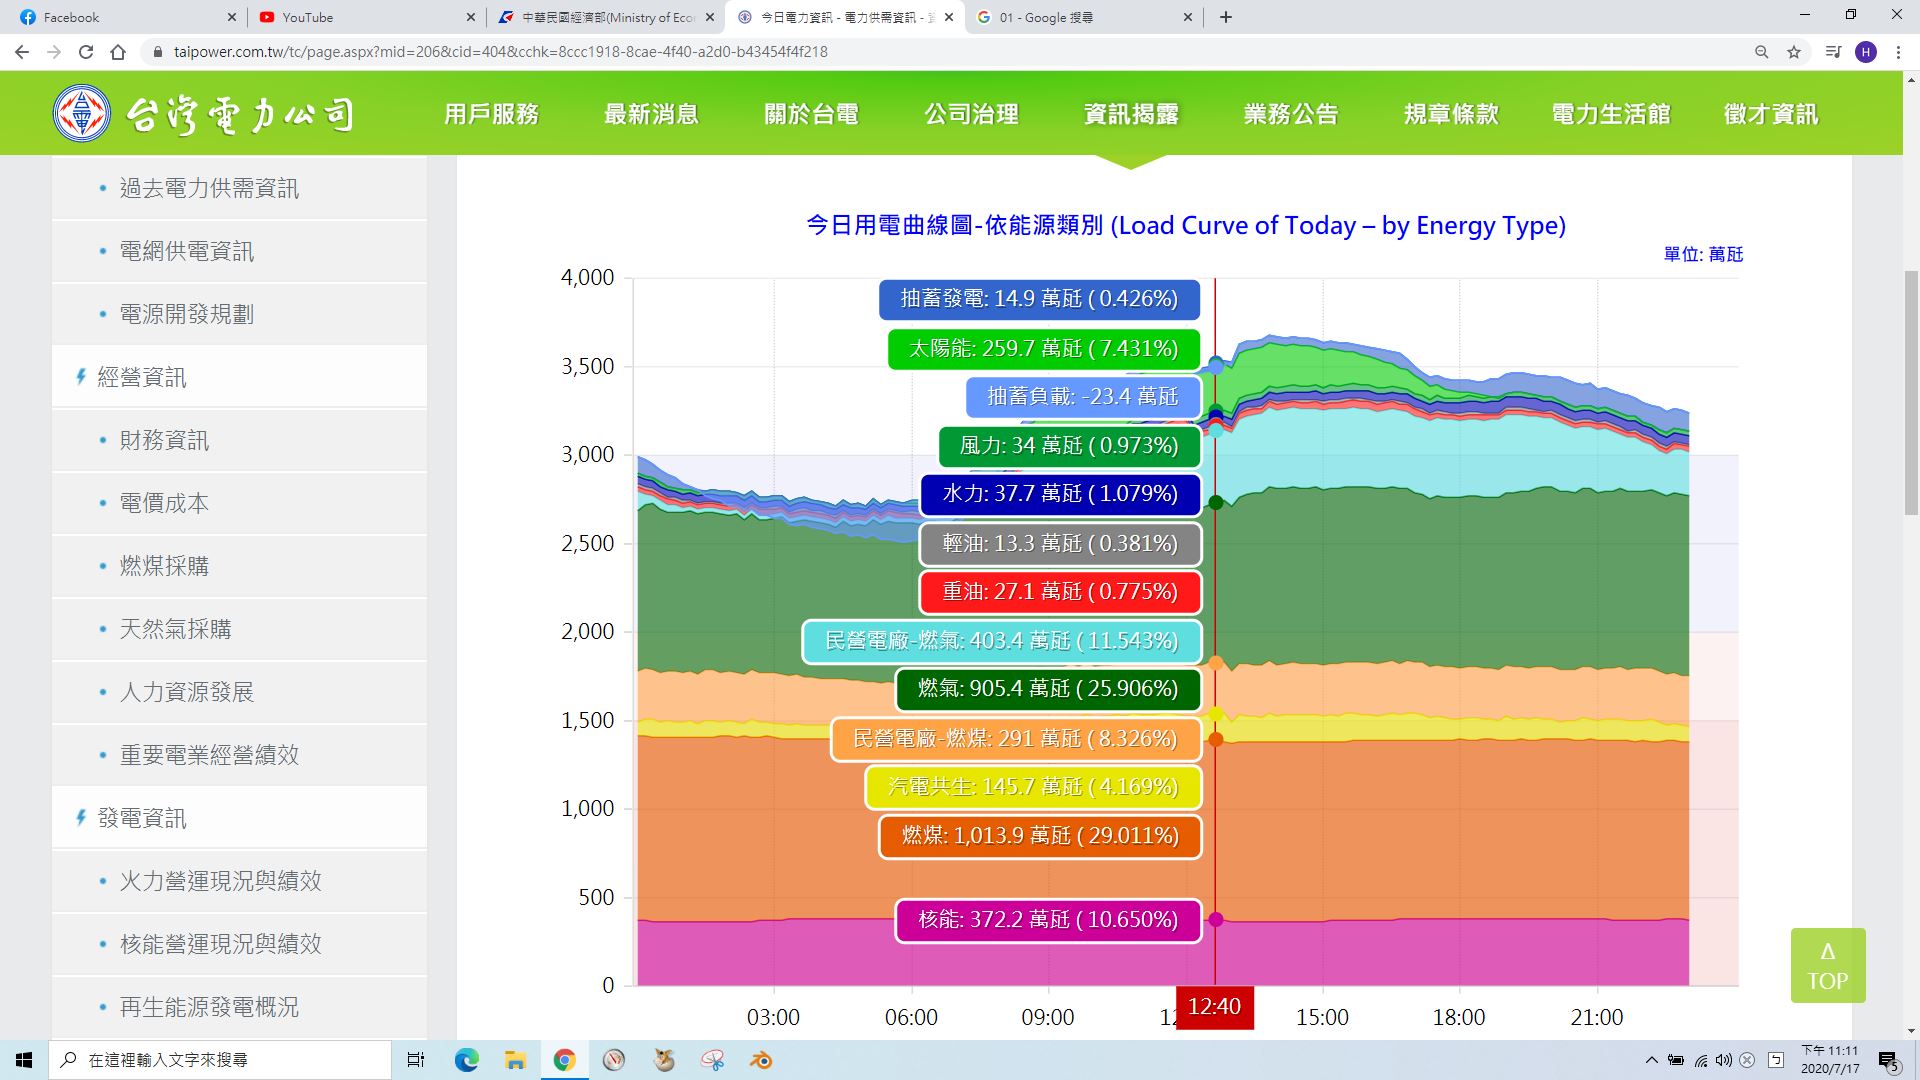This screenshot has height=1080, width=1920.
Task: Switch to the 01 - Google 搜尋 tab
Action: 1084,17
